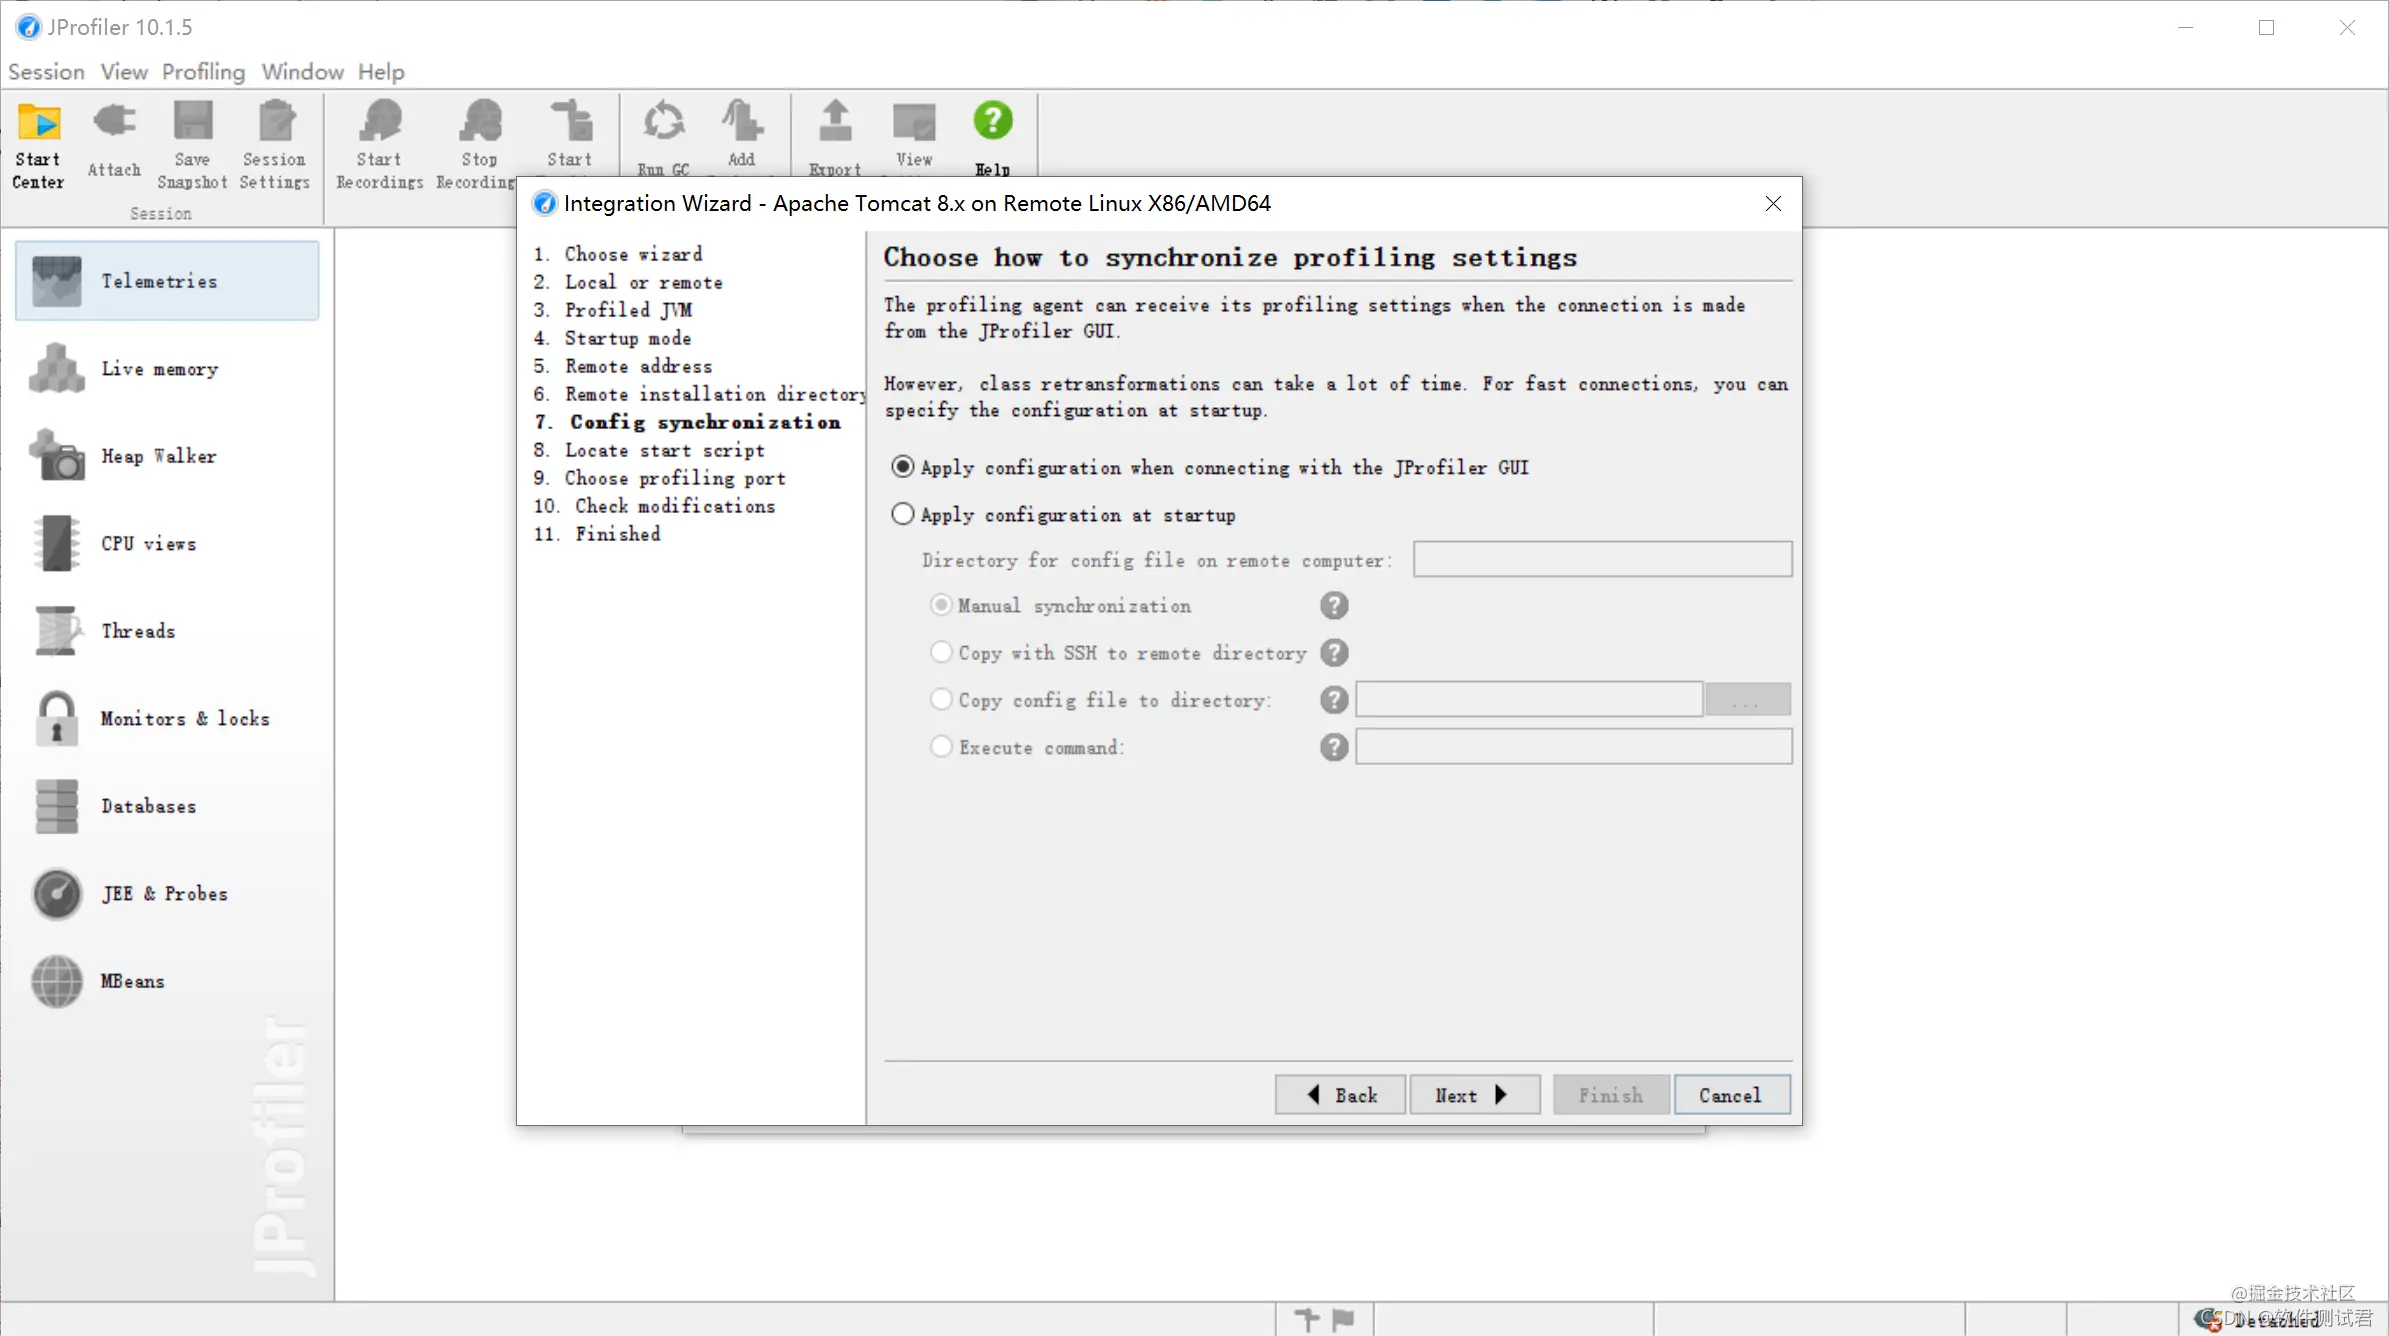The height and width of the screenshot is (1336, 2389).
Task: Open the Profiling menu
Action: point(203,72)
